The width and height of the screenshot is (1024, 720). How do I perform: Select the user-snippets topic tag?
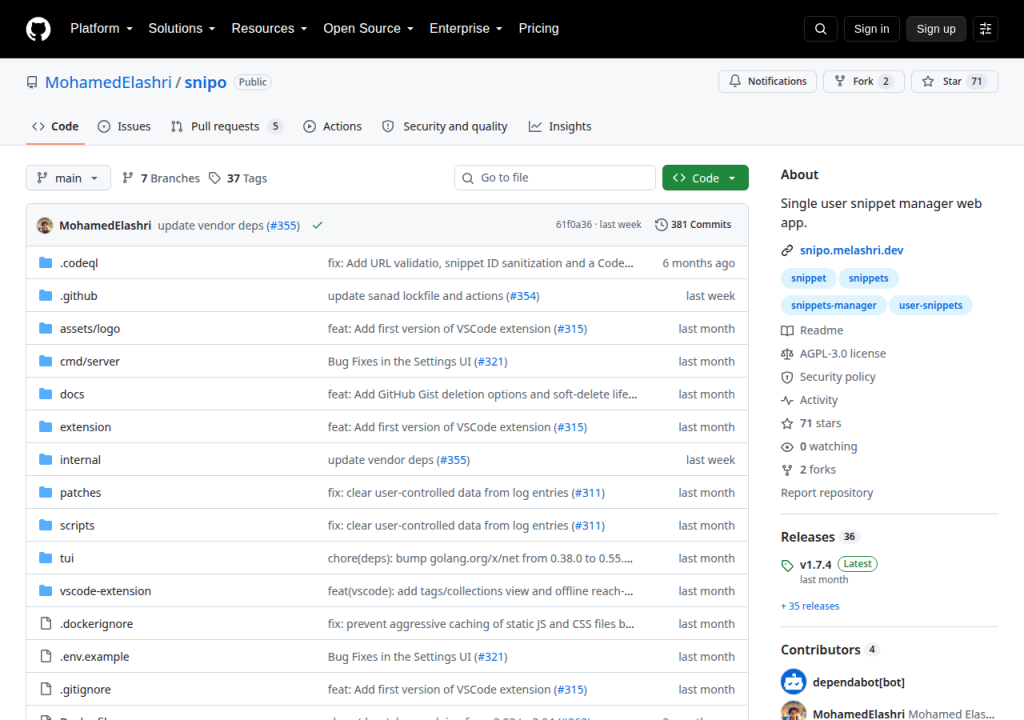[x=931, y=305]
